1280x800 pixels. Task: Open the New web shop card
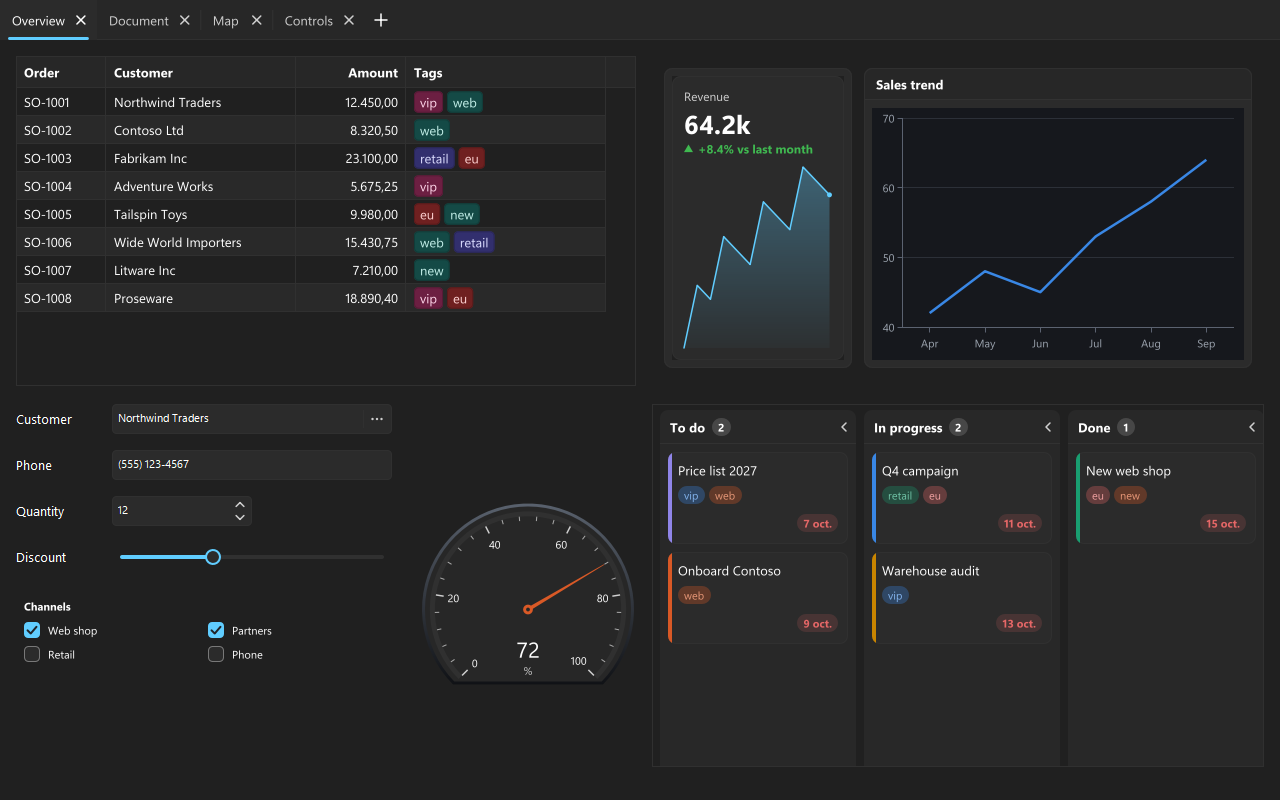point(1166,497)
